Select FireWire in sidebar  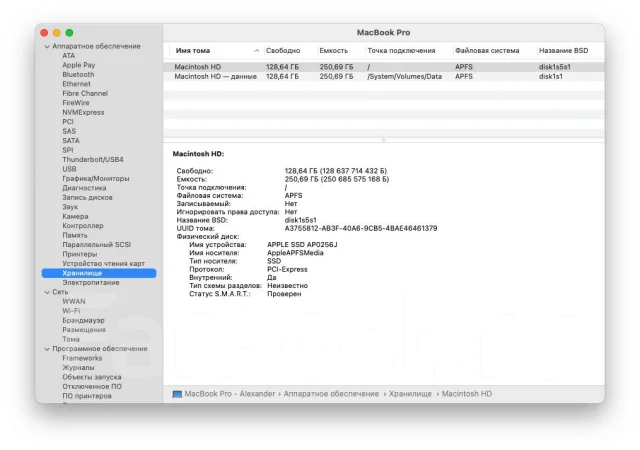click(x=76, y=102)
